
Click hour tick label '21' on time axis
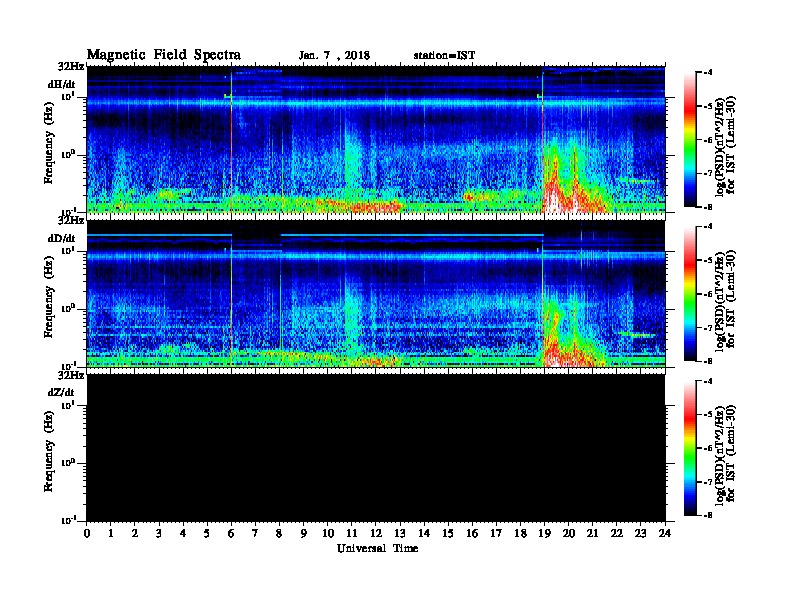click(592, 534)
